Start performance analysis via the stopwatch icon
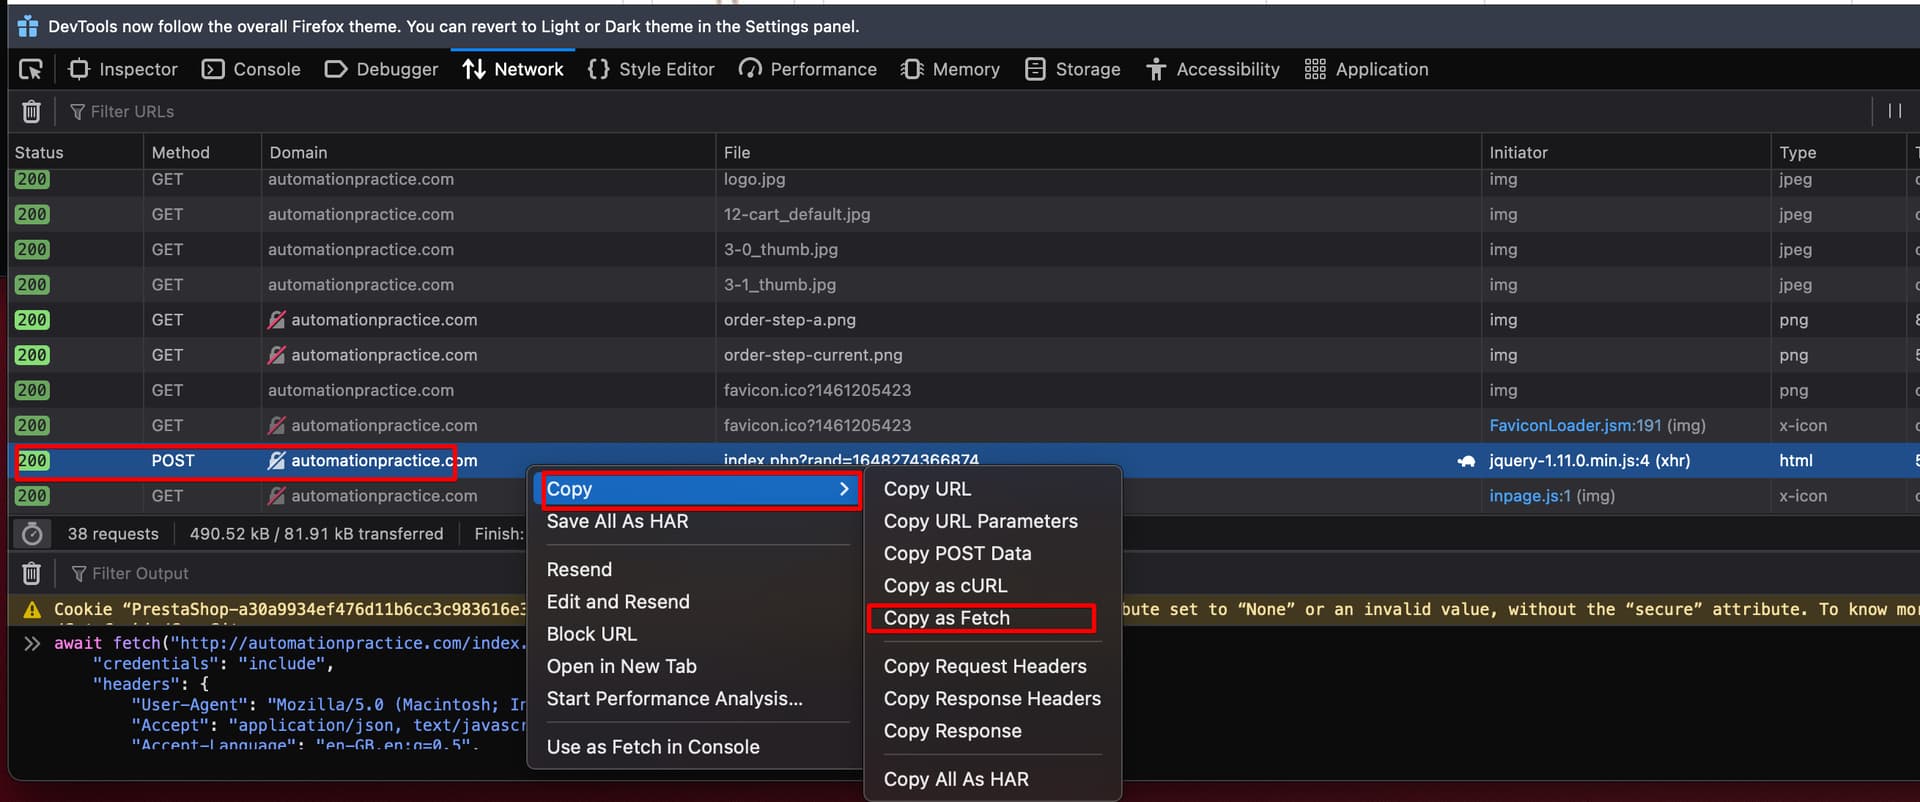The height and width of the screenshot is (802, 1920). pos(32,534)
